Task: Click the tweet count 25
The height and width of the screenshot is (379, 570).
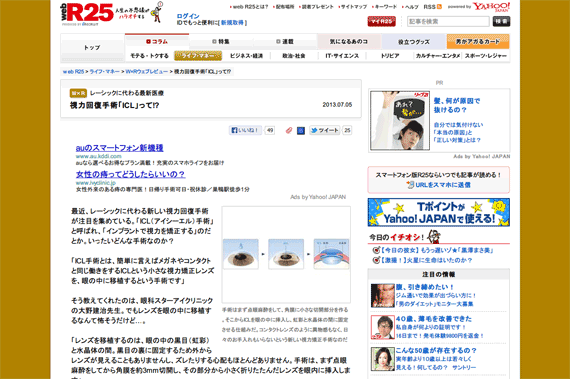Action: click(347, 130)
